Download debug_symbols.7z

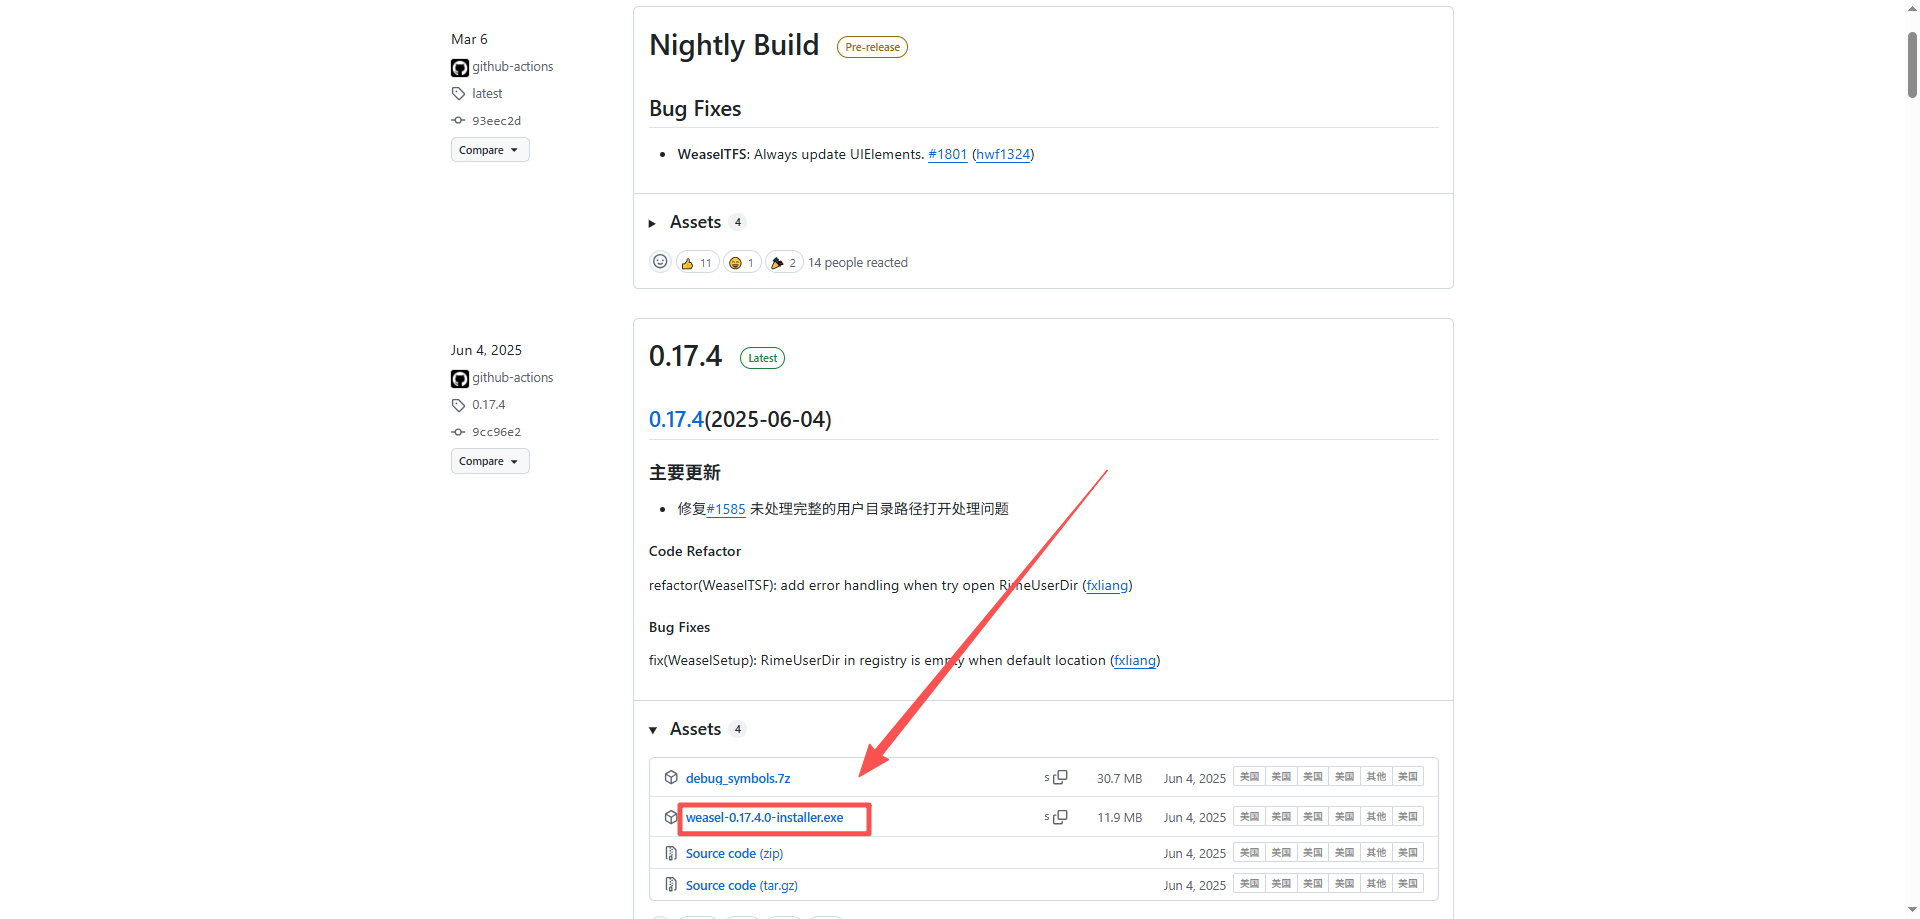pos(738,778)
